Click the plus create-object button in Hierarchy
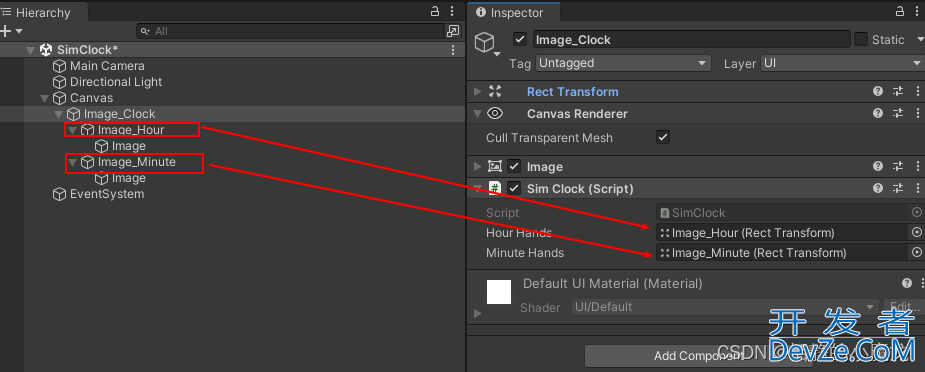Screen dimensions: 925x372 tap(6, 31)
